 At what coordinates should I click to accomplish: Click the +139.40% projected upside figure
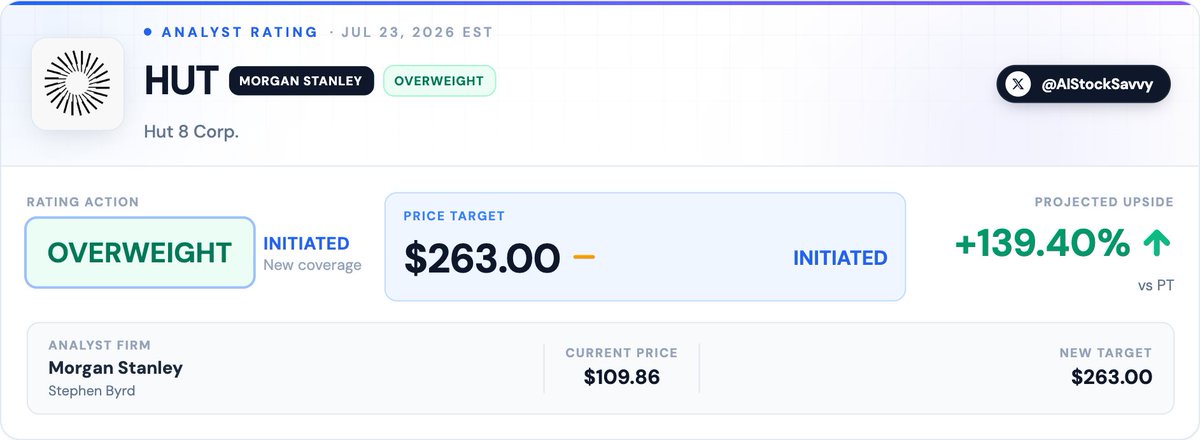[1043, 243]
